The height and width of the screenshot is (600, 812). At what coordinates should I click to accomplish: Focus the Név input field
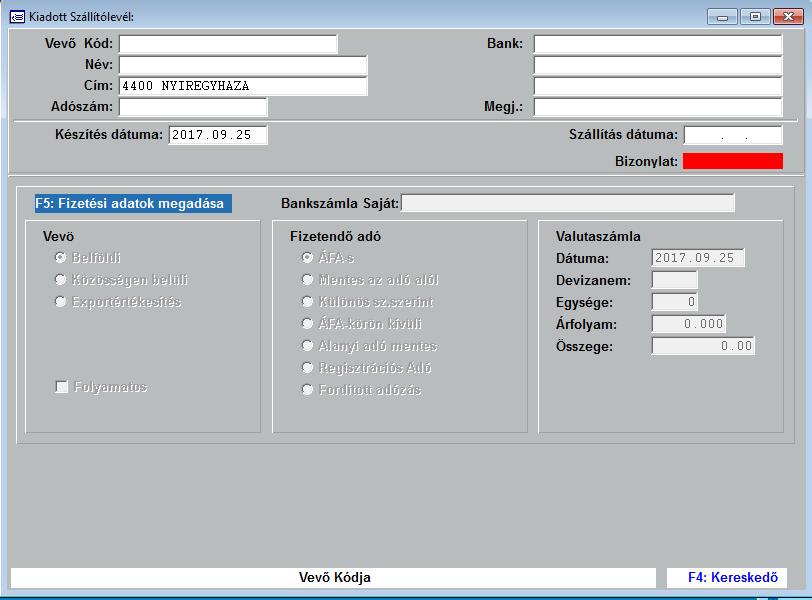pos(243,65)
